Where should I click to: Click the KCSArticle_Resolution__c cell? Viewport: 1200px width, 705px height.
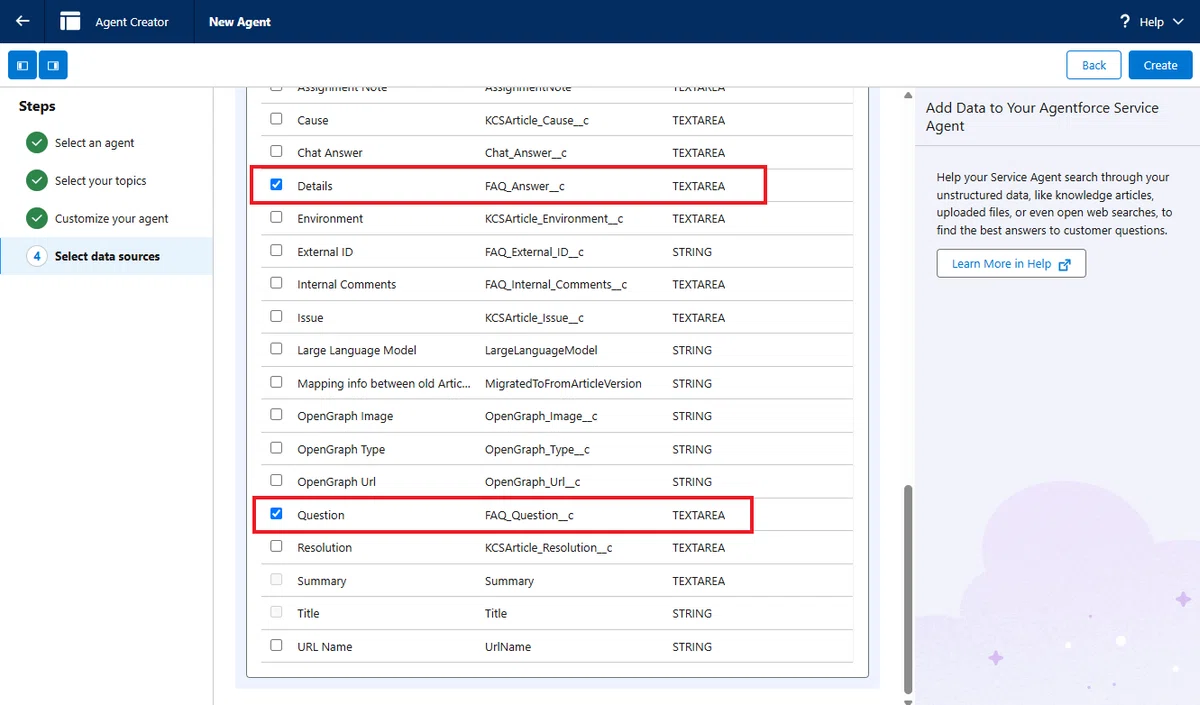549,548
